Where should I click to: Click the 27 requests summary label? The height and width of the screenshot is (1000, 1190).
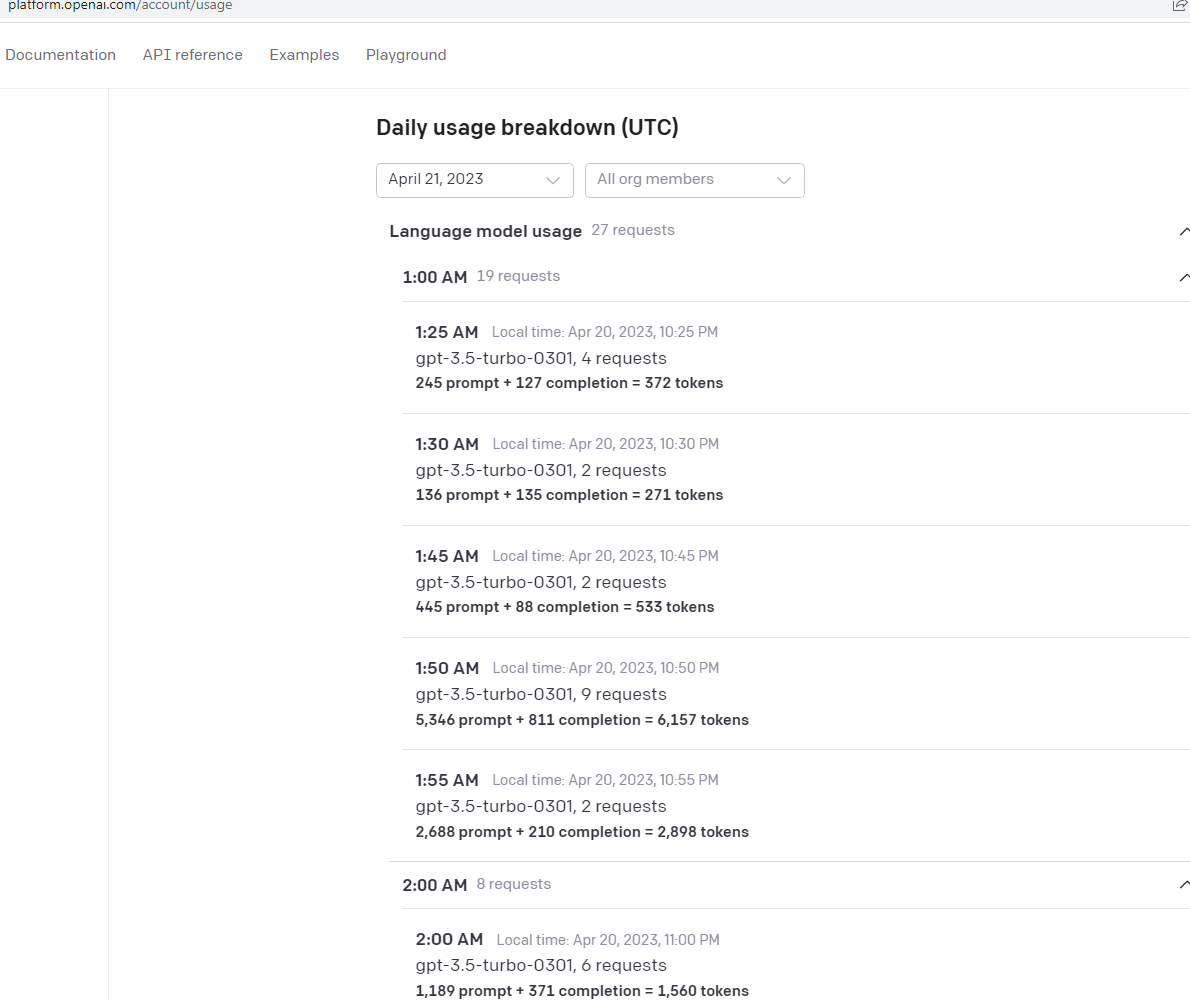pos(632,230)
